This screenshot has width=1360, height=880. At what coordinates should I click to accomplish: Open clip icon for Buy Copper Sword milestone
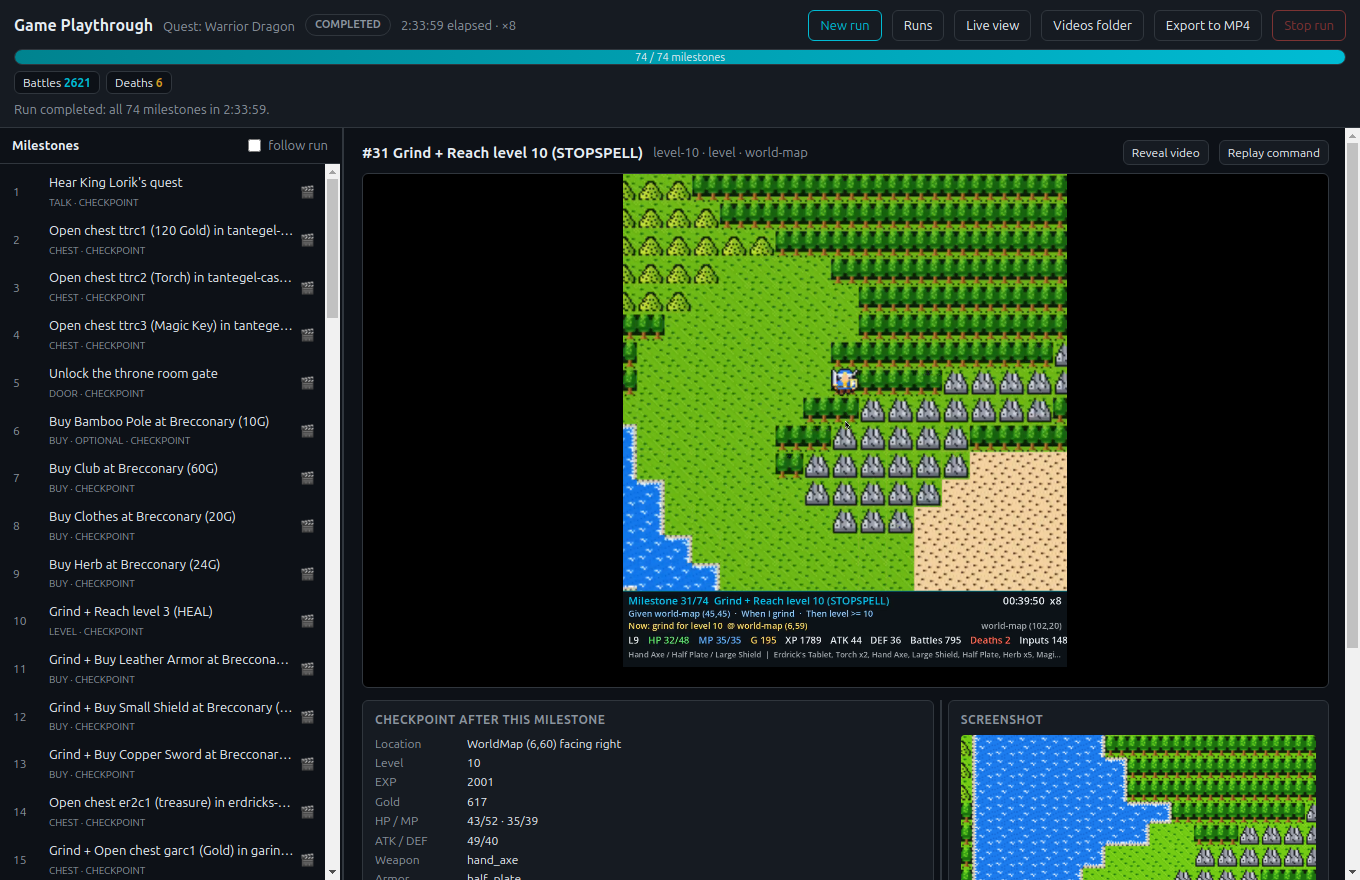tap(307, 764)
